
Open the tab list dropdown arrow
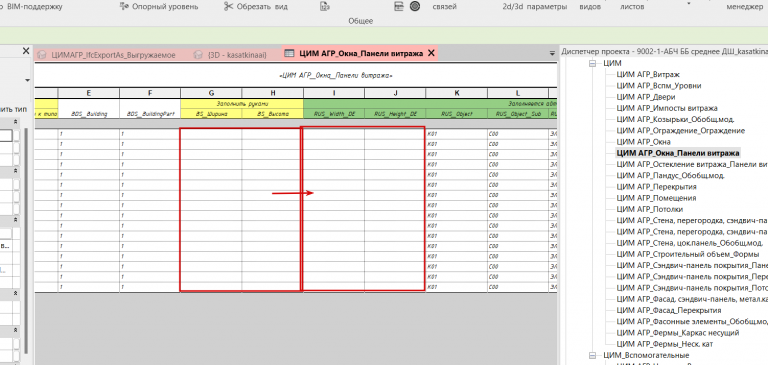552,52
